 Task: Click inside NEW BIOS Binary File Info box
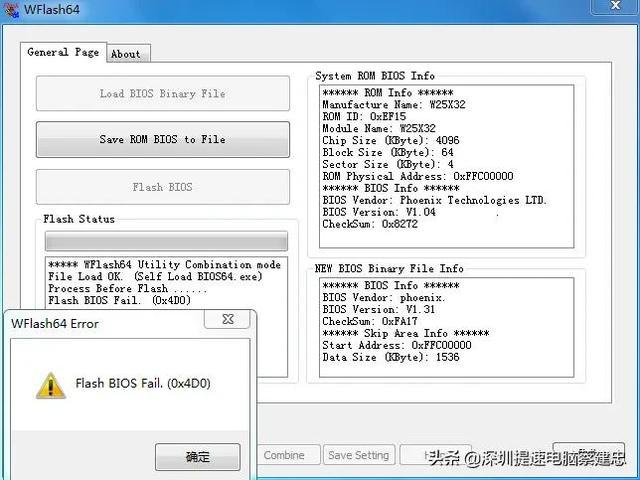coord(447,327)
